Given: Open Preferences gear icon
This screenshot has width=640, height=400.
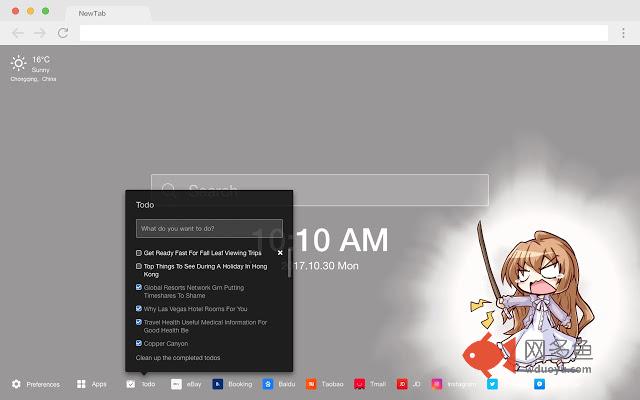Looking at the screenshot, I should pos(16,384).
